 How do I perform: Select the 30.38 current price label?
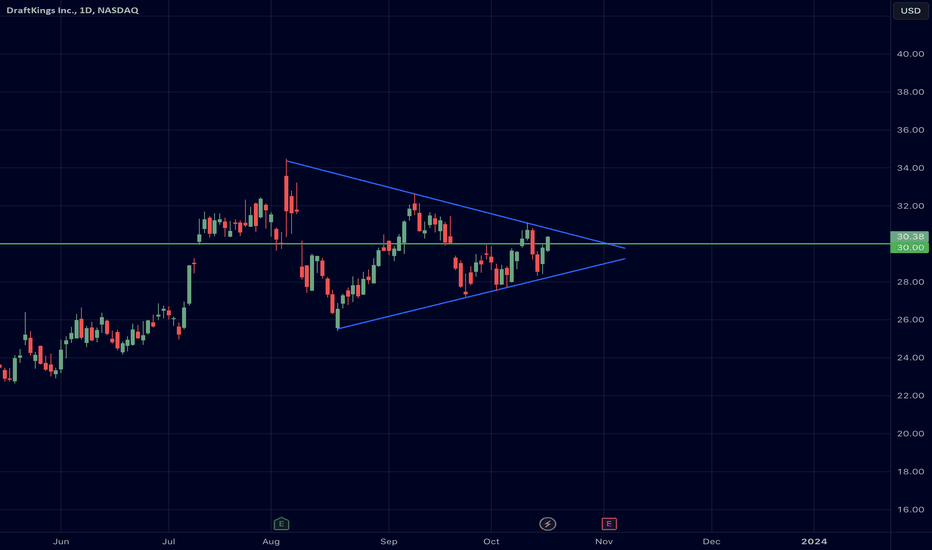(x=909, y=237)
